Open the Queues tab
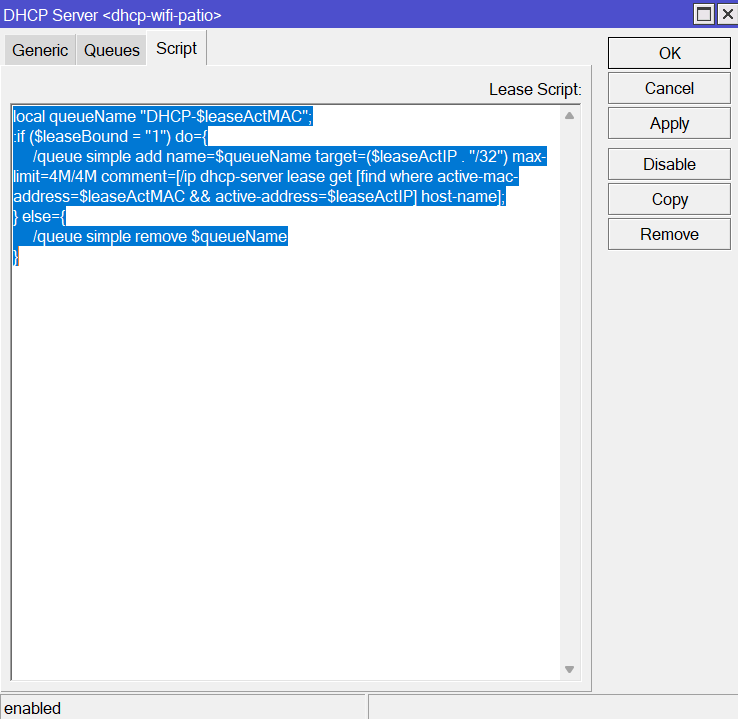The image size is (738, 719). pos(111,50)
